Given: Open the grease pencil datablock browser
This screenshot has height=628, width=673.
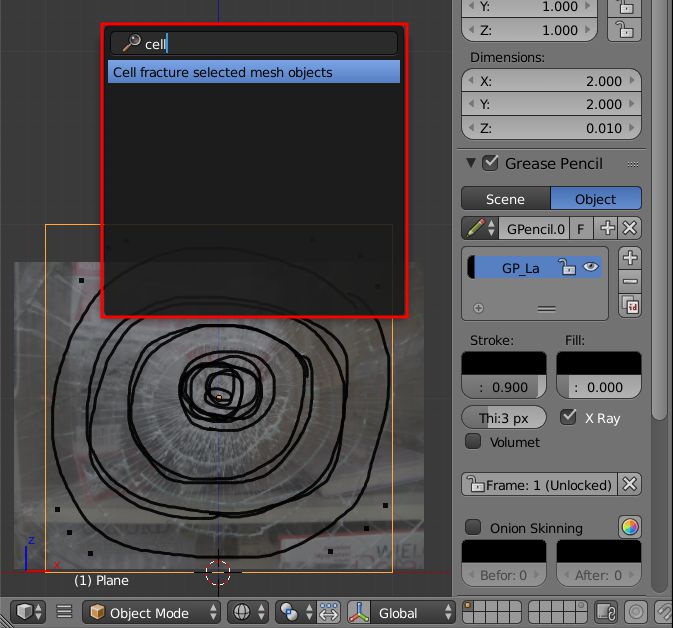Looking at the screenshot, I should pos(481,228).
